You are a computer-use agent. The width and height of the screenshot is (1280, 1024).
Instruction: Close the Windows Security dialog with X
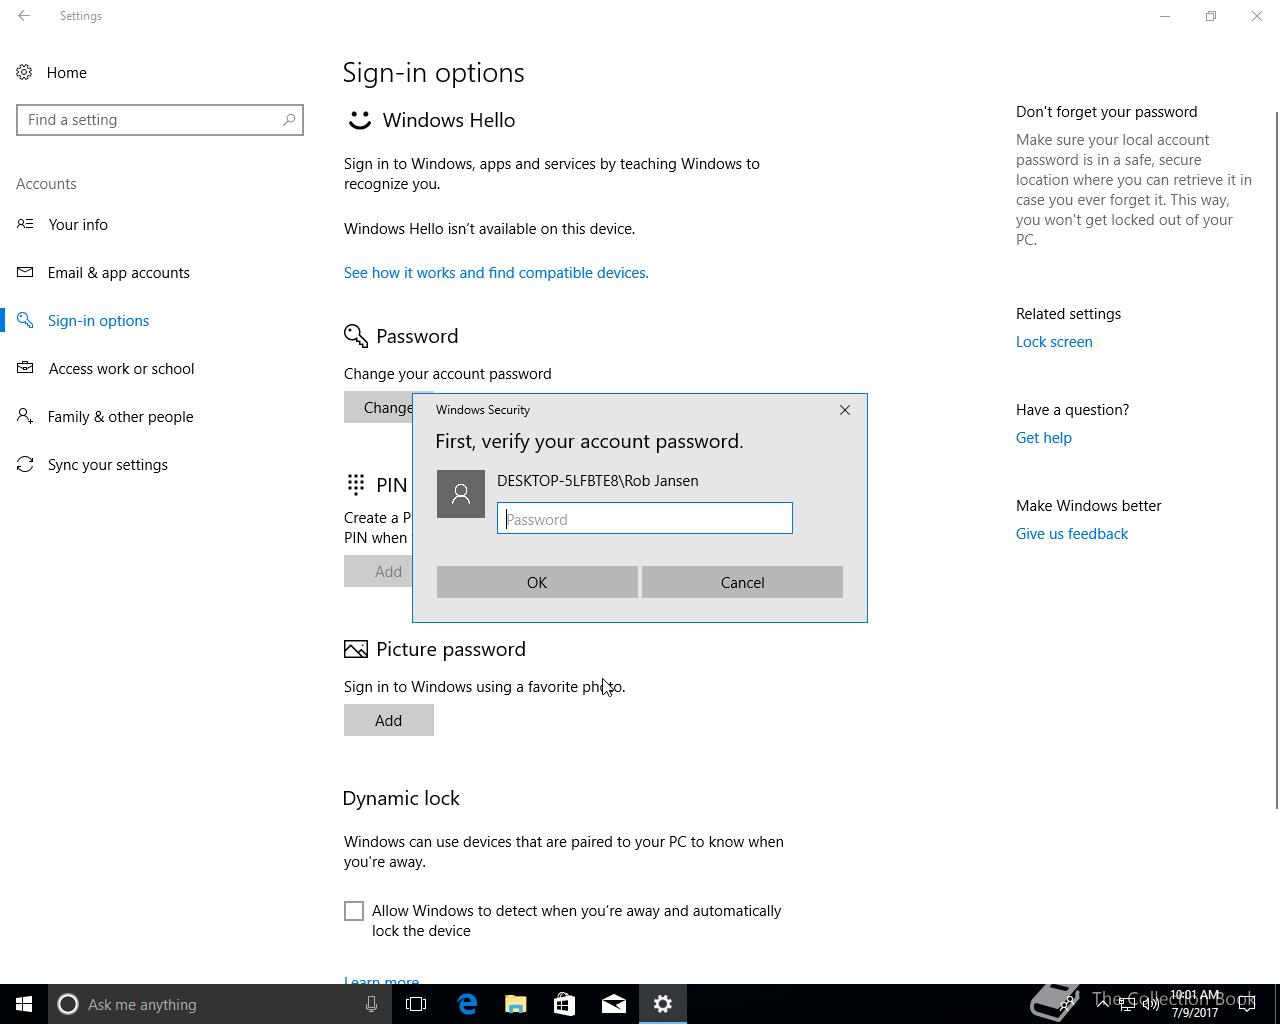pos(845,410)
